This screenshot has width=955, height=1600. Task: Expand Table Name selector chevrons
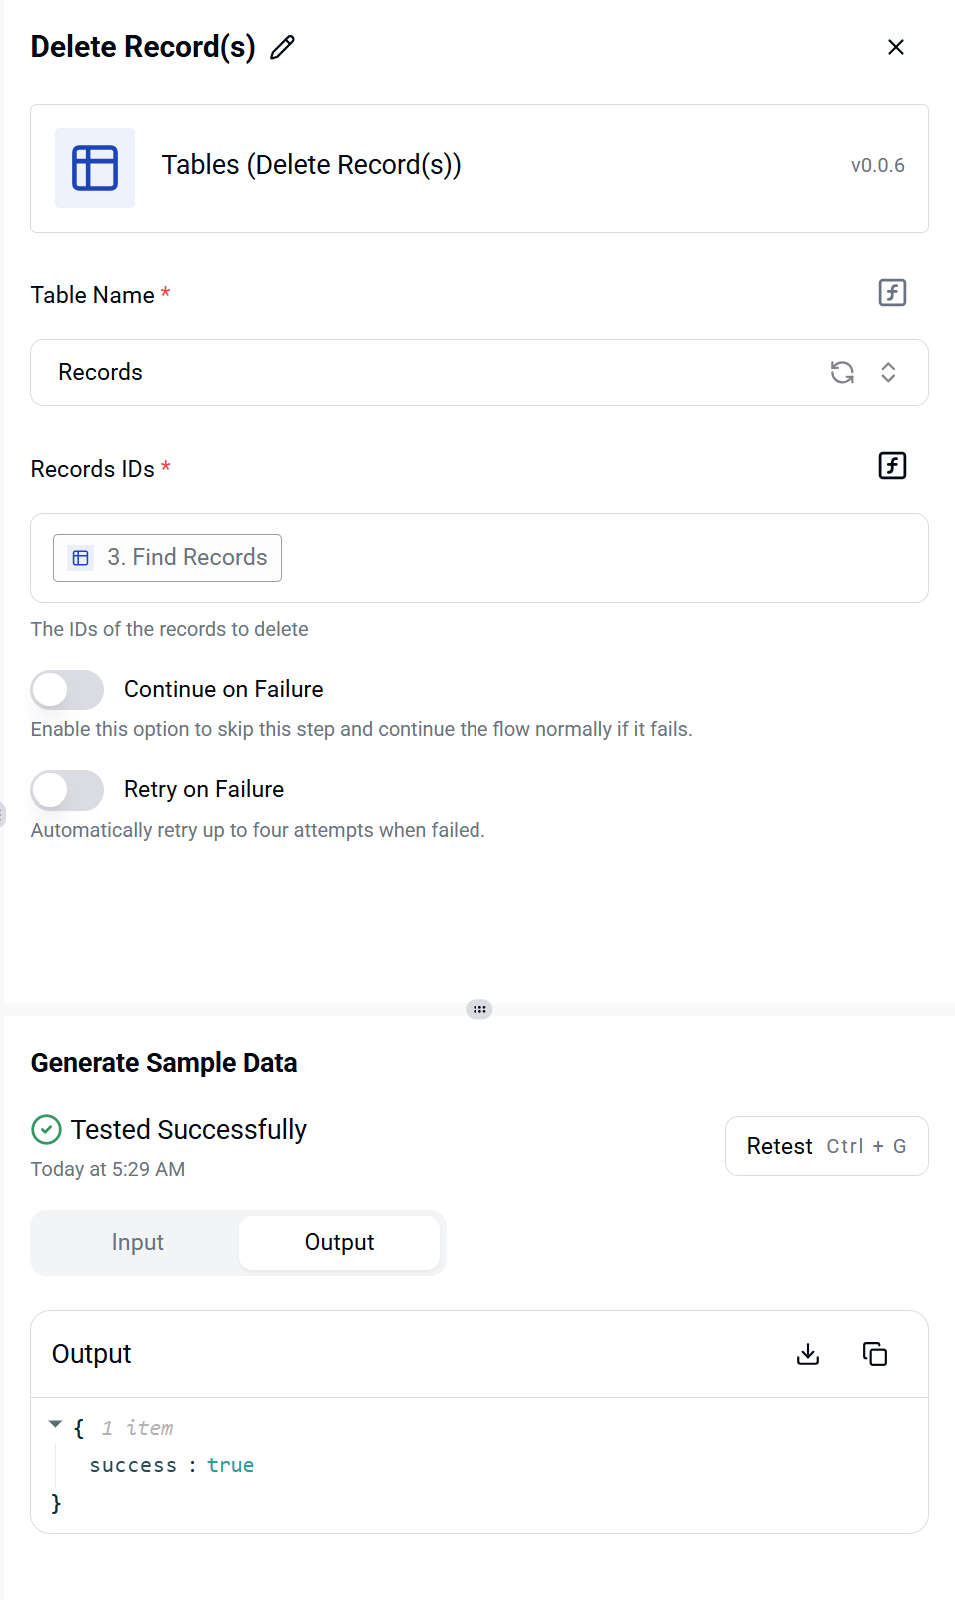coord(888,373)
